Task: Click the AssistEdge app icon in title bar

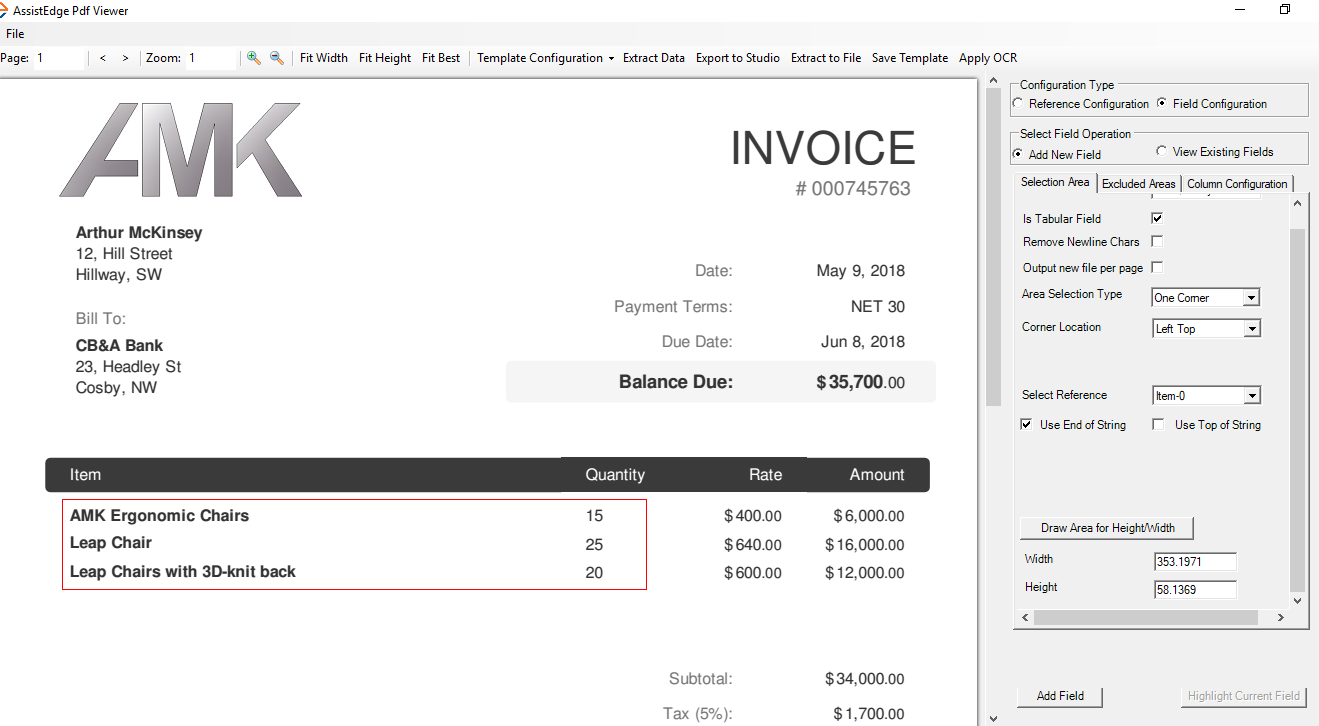Action: coord(5,10)
